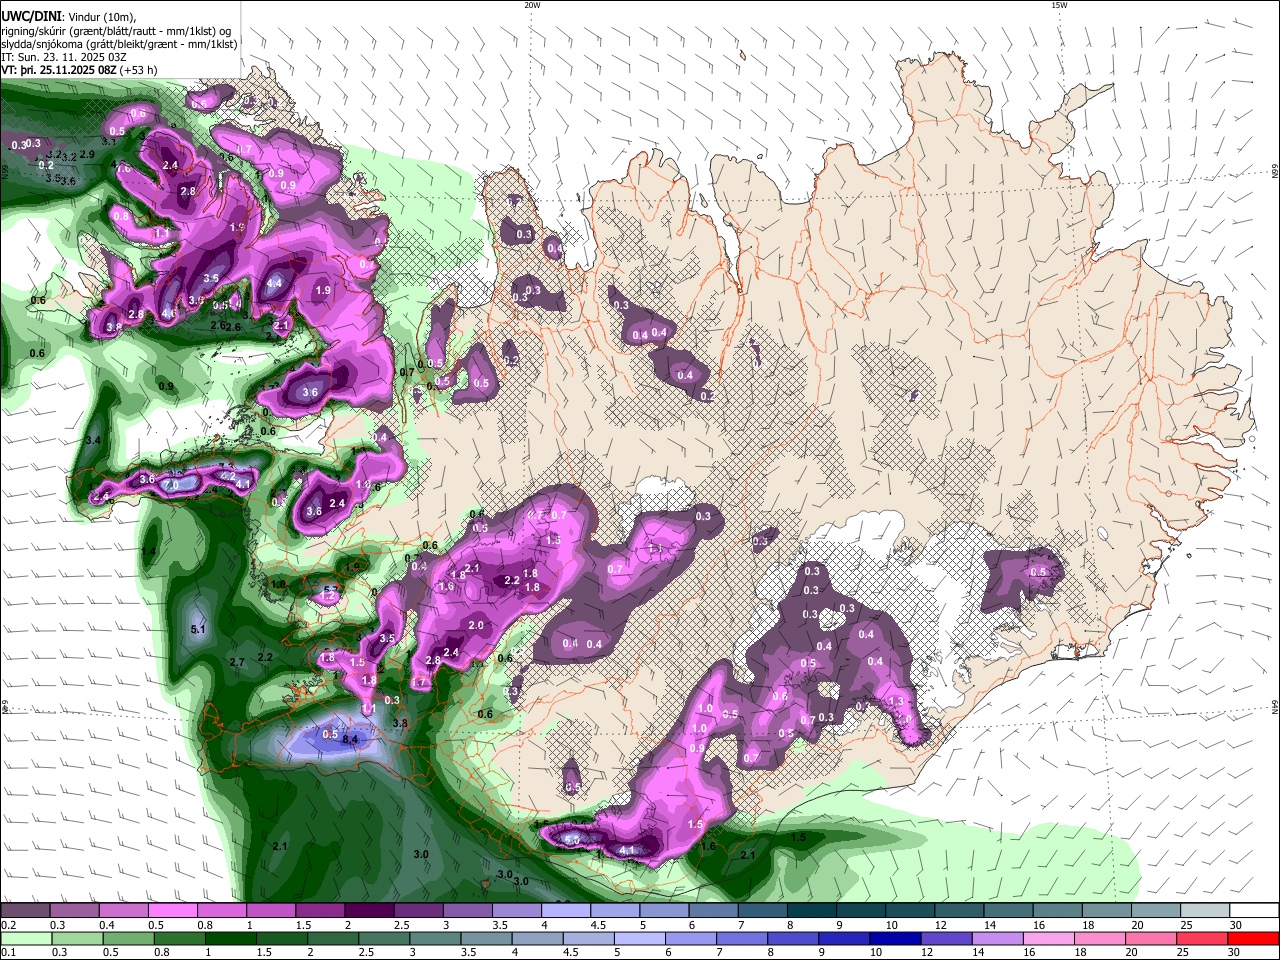Screen dimensions: 1280x960
Task: Click the 'VT: þri. 25.11.2025 08Z' valid time
Action: click(x=58, y=70)
